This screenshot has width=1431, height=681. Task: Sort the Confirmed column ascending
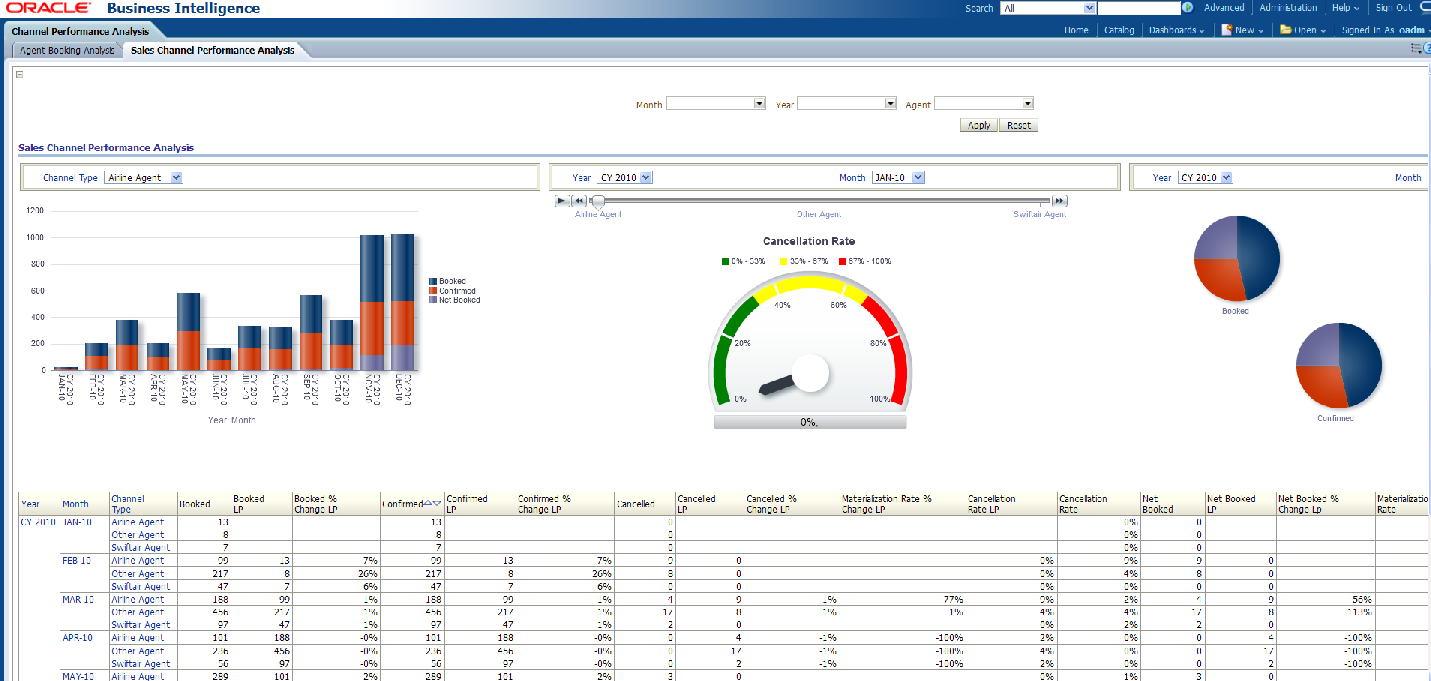[428, 503]
